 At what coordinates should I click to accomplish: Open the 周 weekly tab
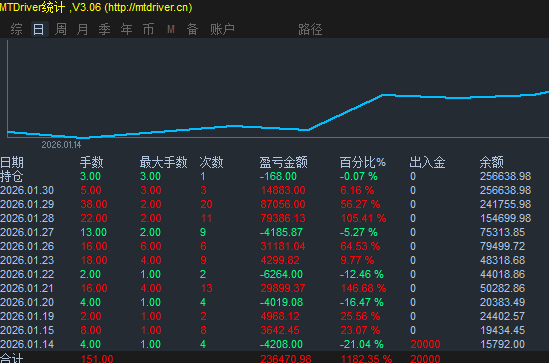pyautogui.click(x=61, y=29)
